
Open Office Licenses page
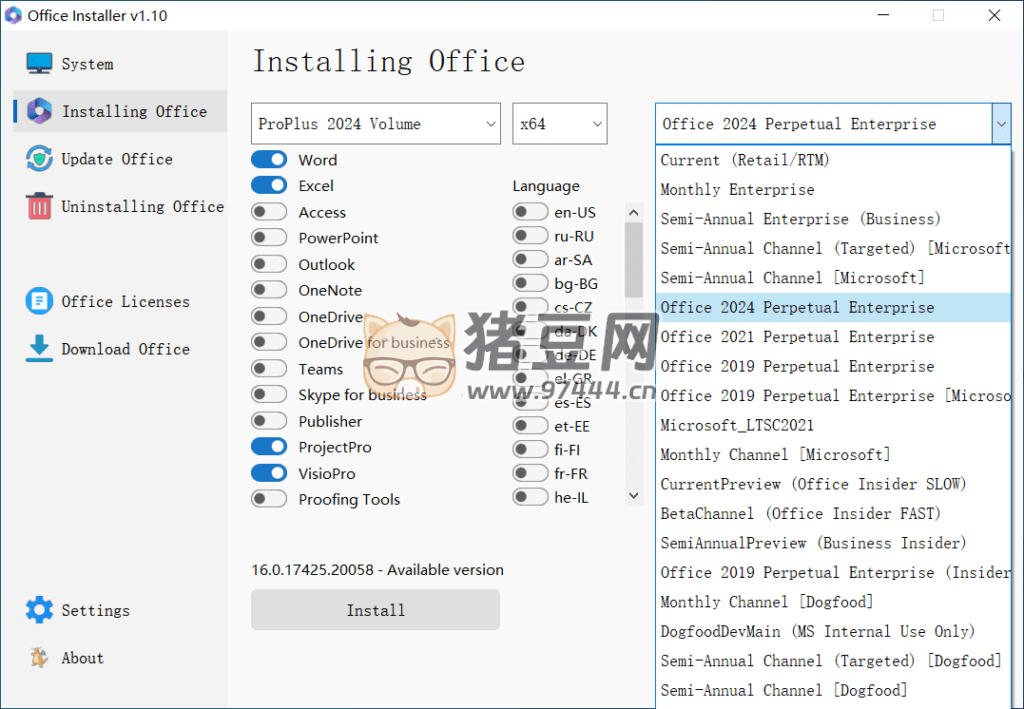point(125,302)
